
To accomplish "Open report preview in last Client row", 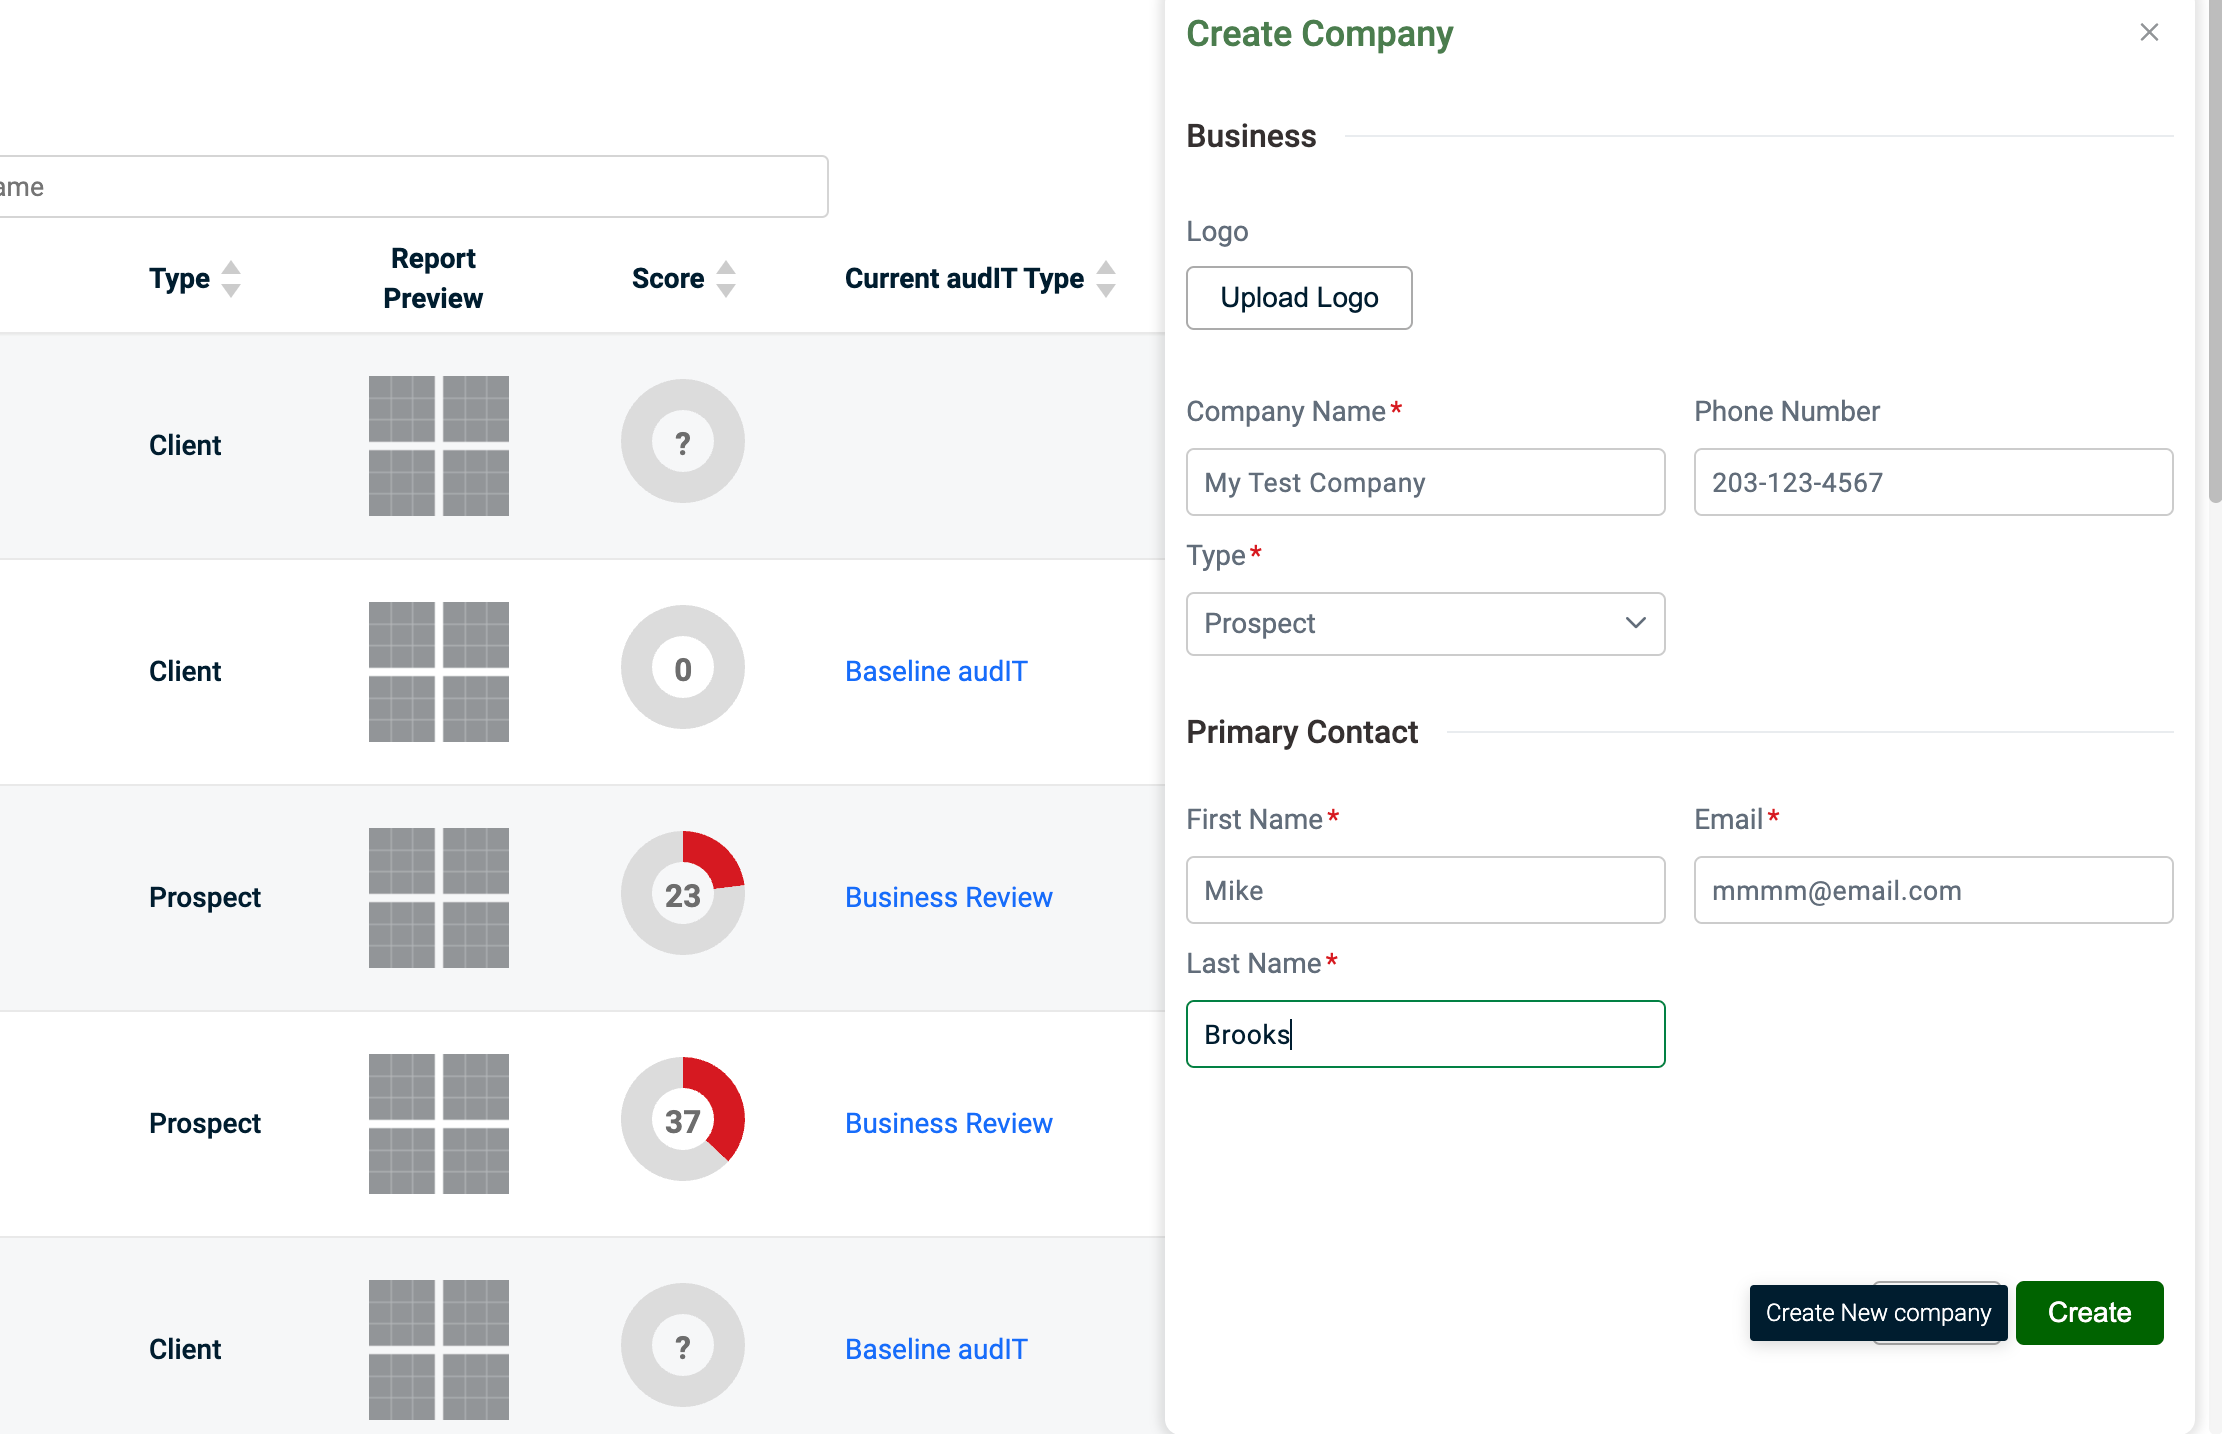I will click(x=439, y=1350).
